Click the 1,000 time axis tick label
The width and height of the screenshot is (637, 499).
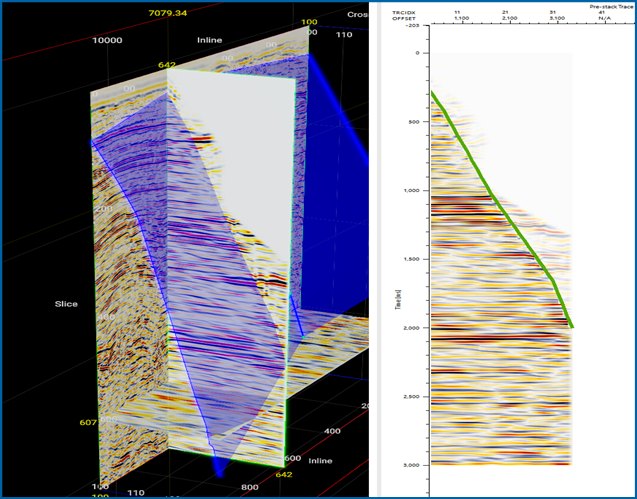pos(412,190)
